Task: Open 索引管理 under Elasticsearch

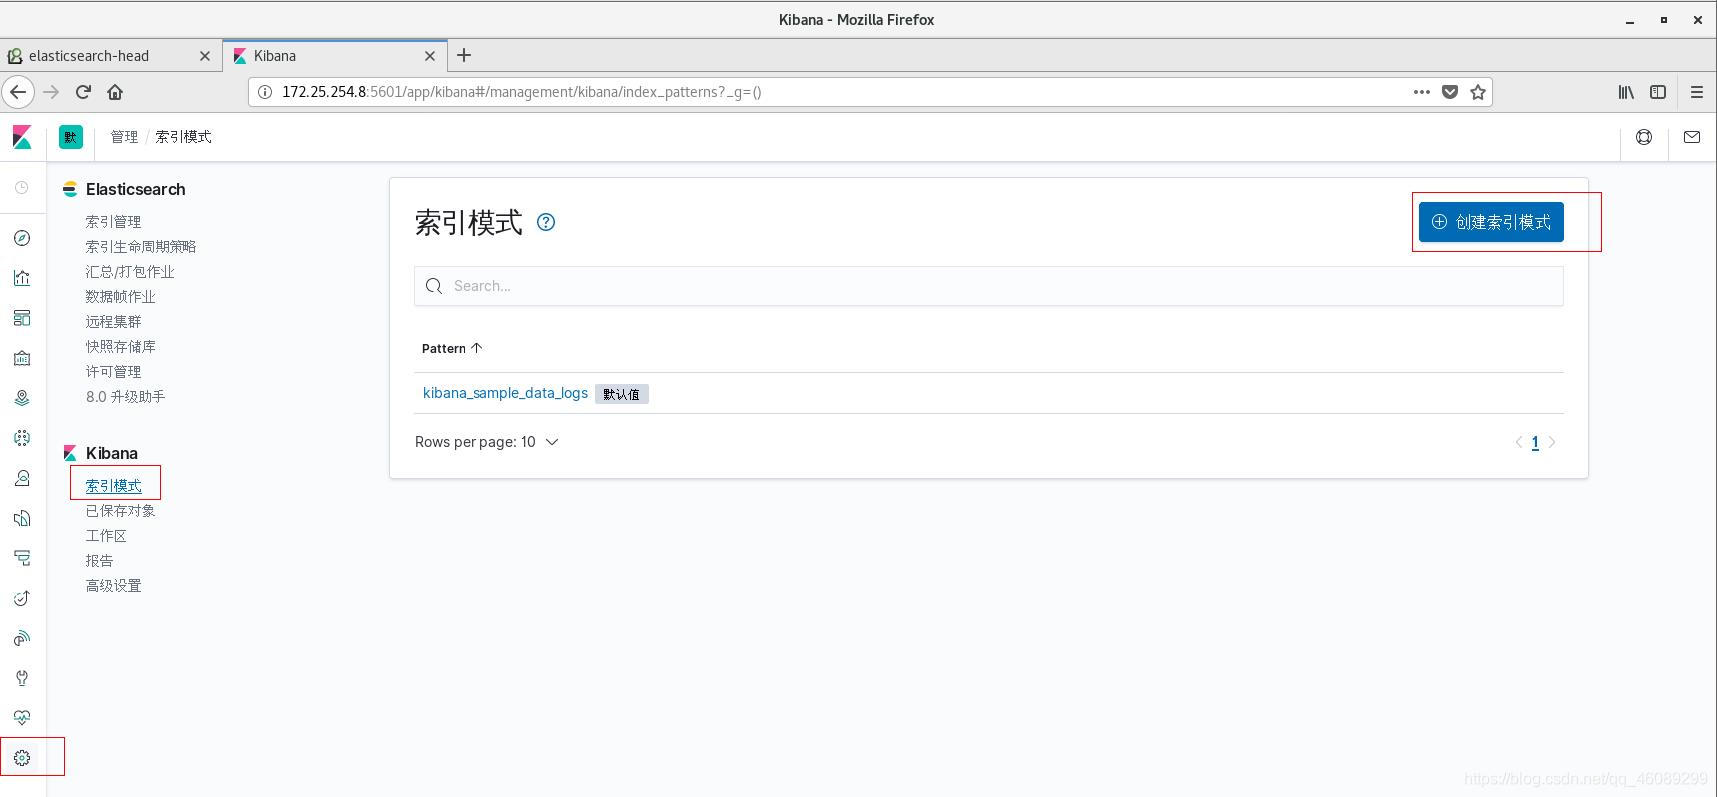Action: click(x=113, y=222)
